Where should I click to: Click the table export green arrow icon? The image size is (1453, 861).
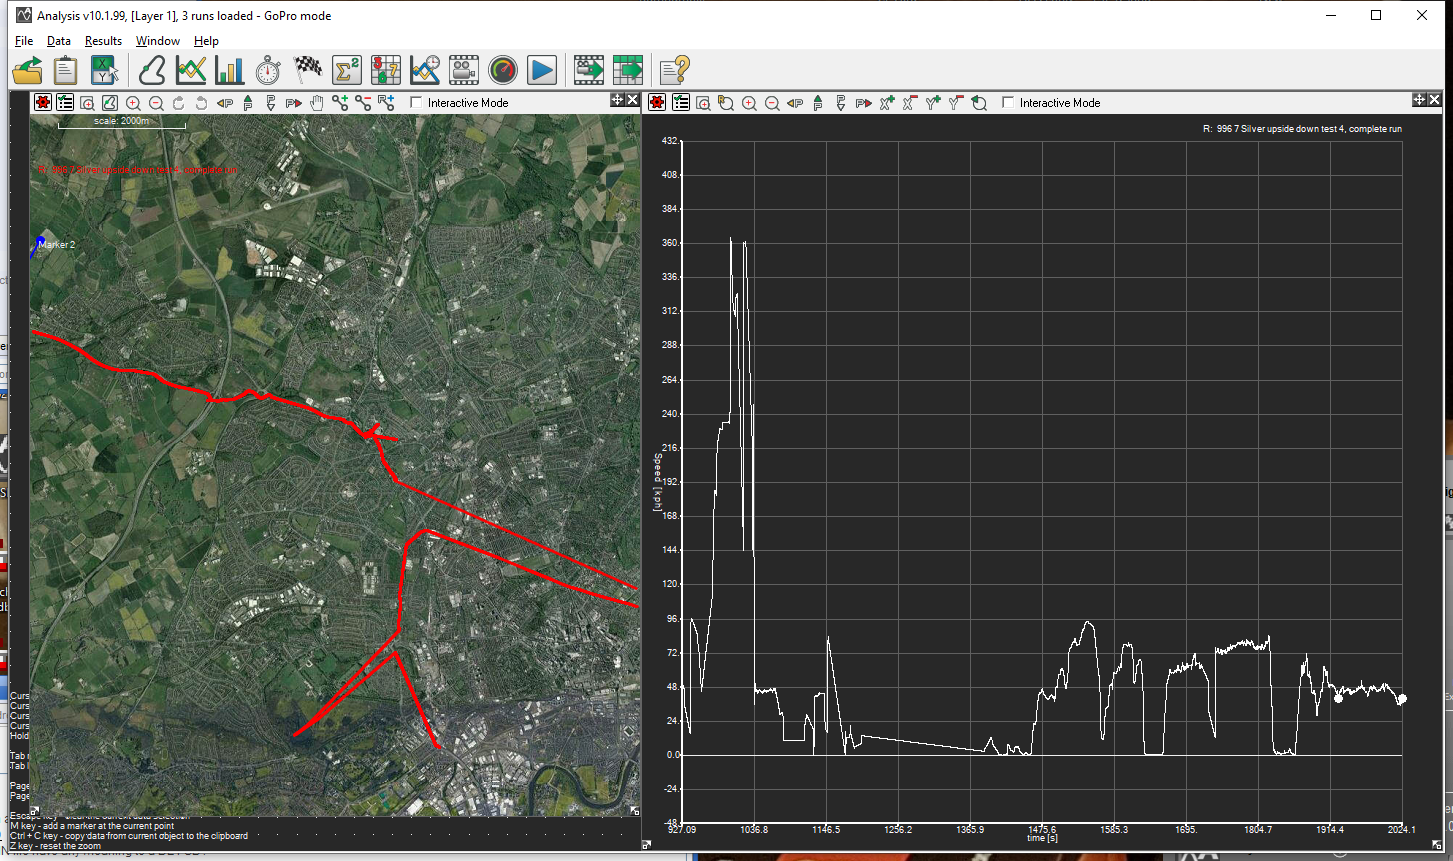tap(628, 70)
